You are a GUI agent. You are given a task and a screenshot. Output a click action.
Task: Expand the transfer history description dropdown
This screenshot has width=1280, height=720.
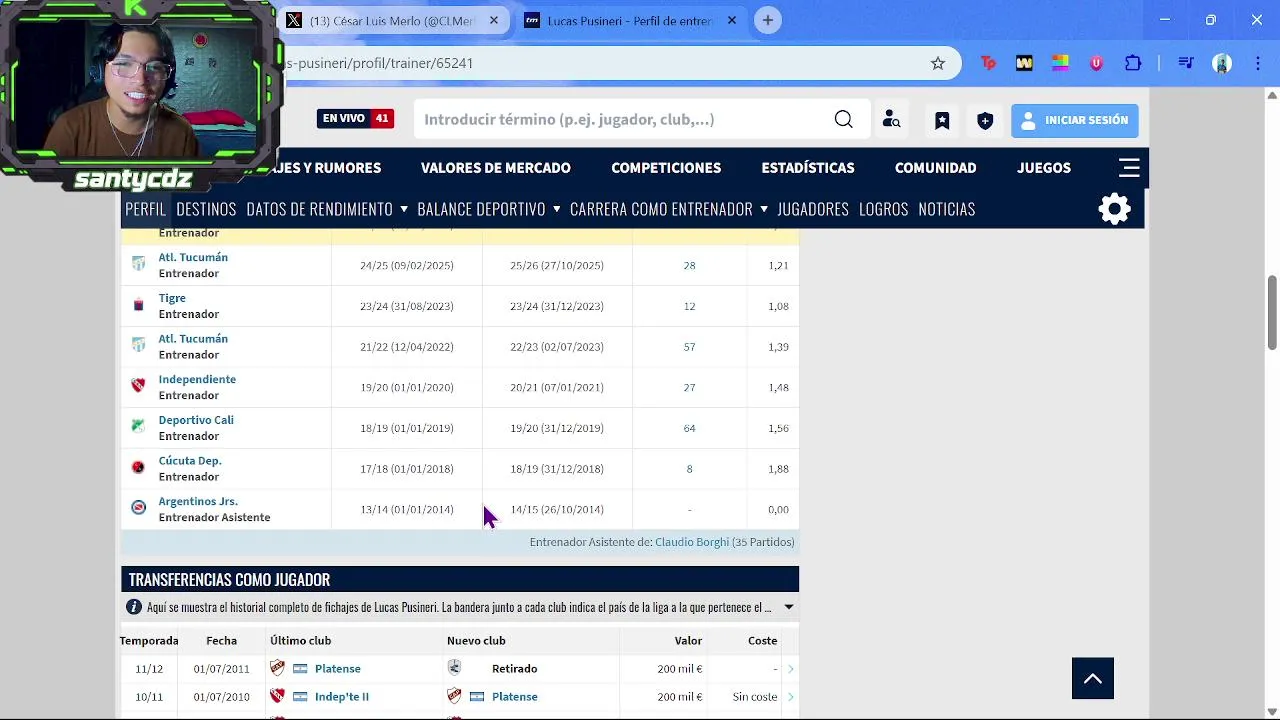coord(789,607)
